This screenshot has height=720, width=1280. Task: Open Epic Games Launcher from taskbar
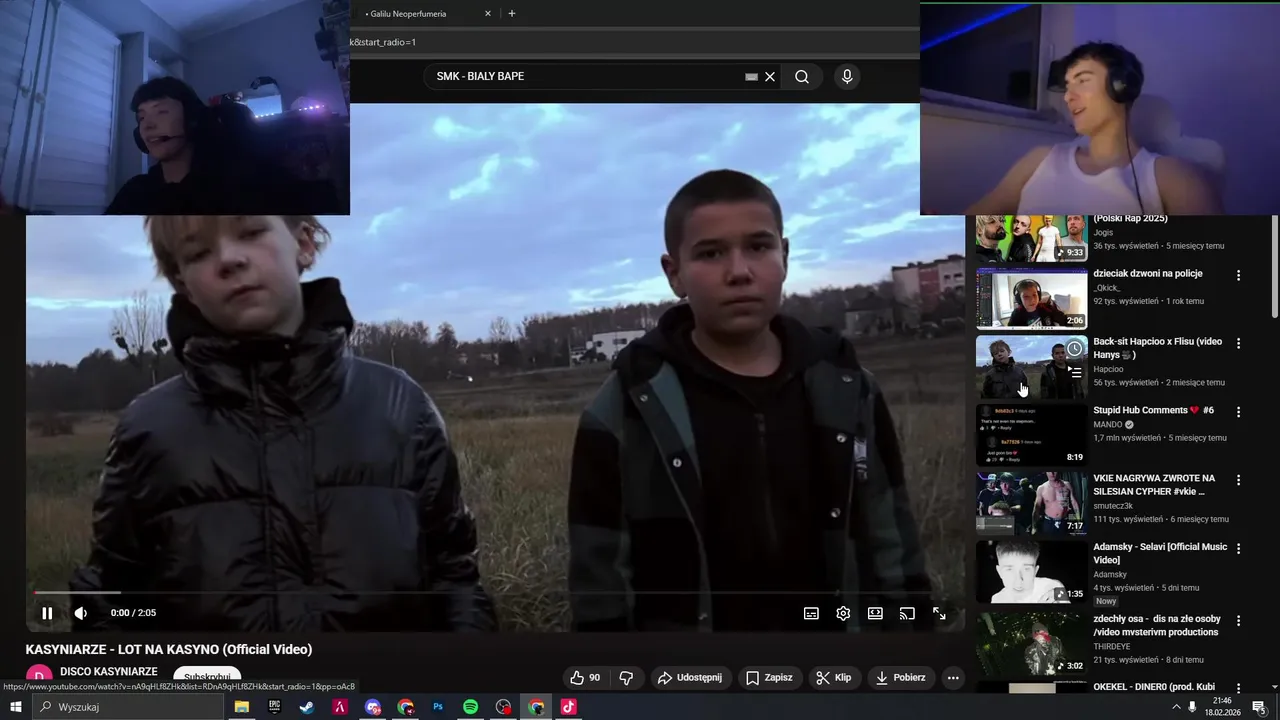[275, 707]
